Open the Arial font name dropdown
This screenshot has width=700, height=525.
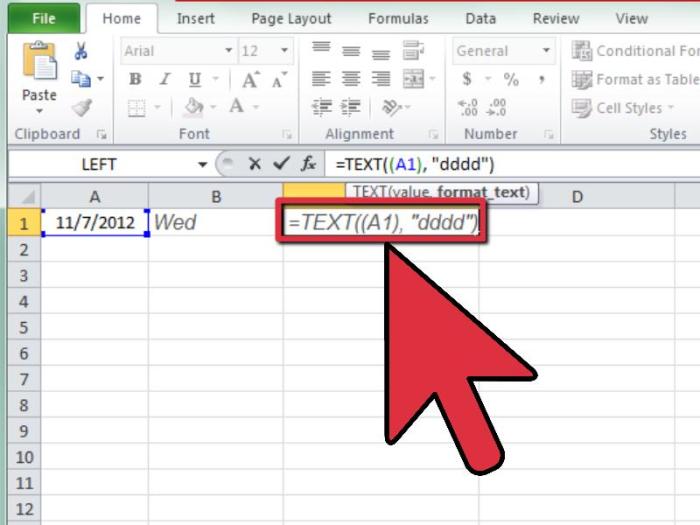point(229,50)
